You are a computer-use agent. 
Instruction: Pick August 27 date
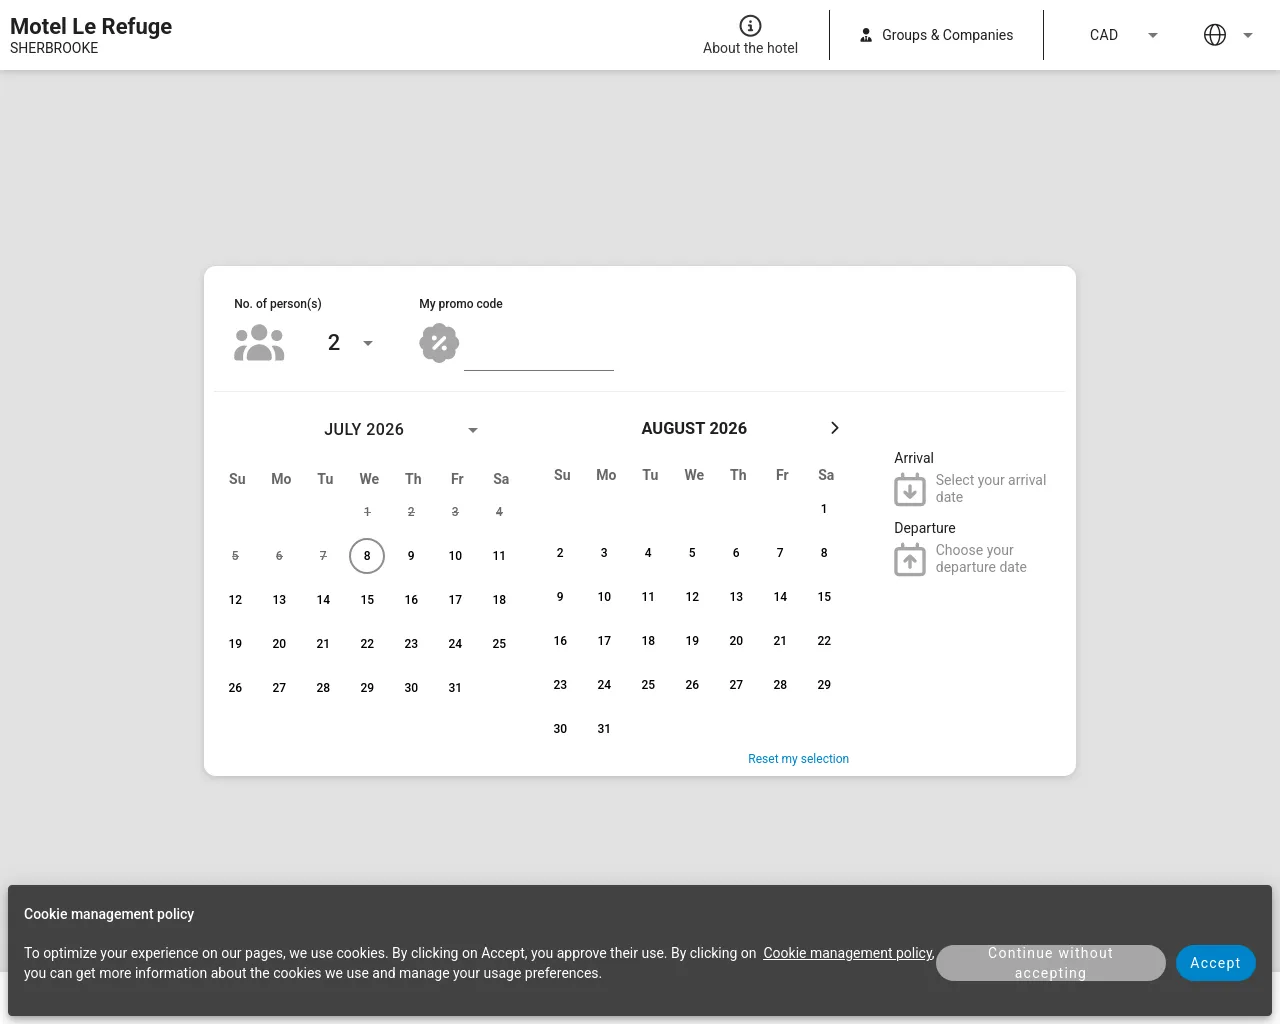736,685
